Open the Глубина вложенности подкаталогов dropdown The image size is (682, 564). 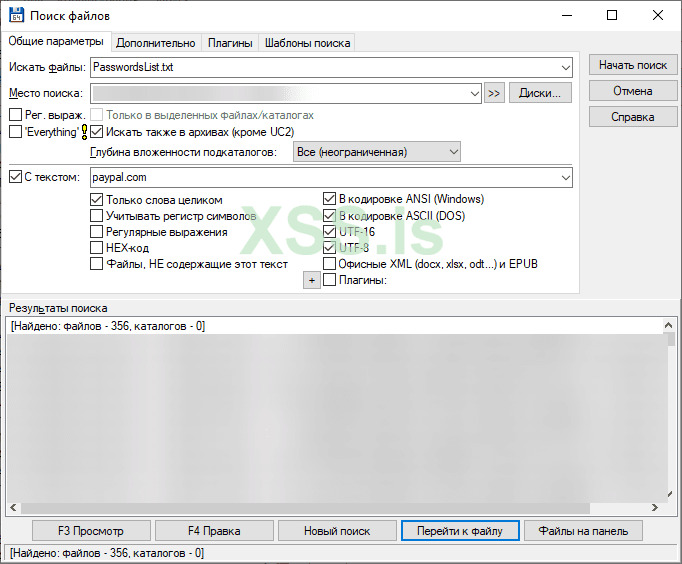(x=377, y=152)
